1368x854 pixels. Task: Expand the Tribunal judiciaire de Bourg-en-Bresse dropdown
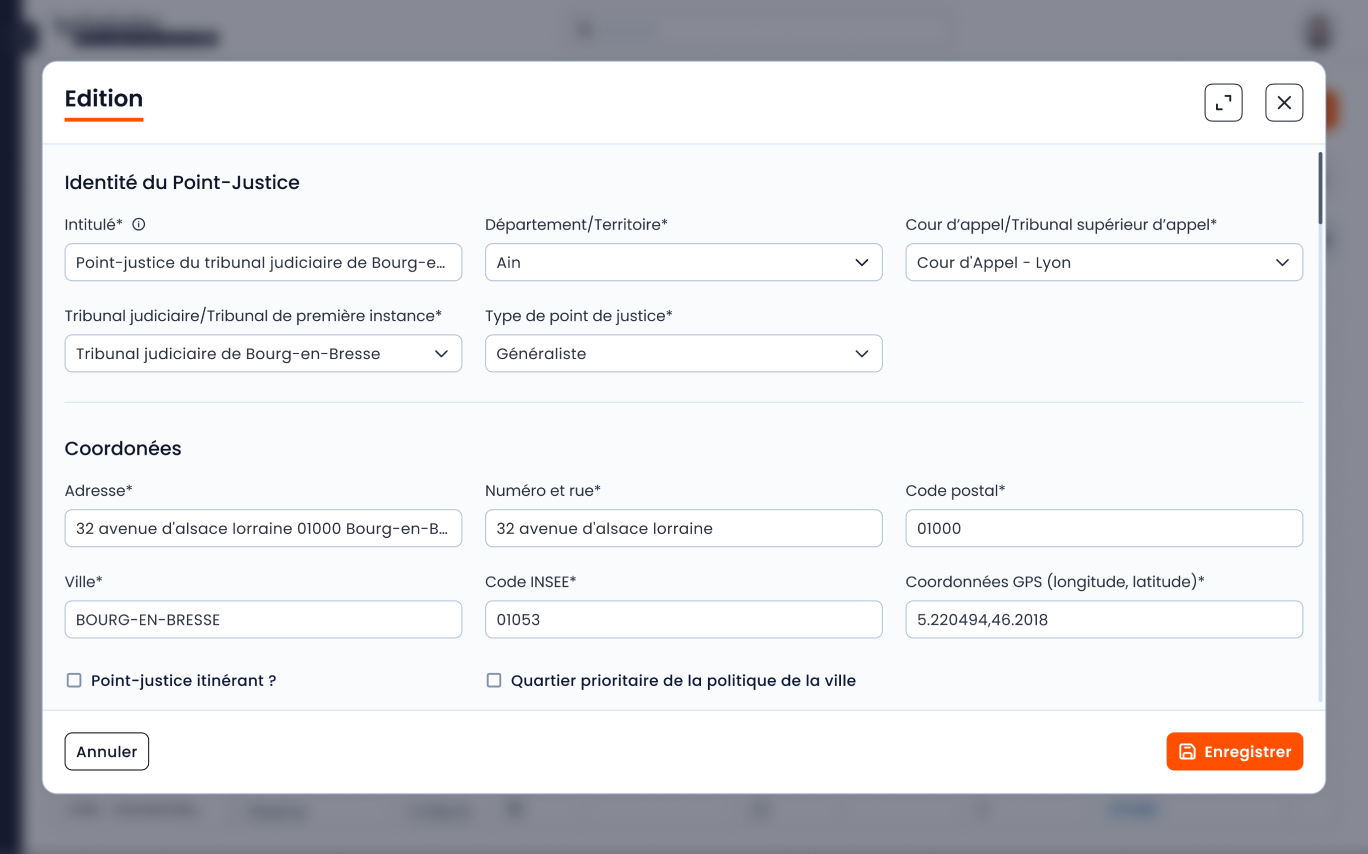click(262, 354)
